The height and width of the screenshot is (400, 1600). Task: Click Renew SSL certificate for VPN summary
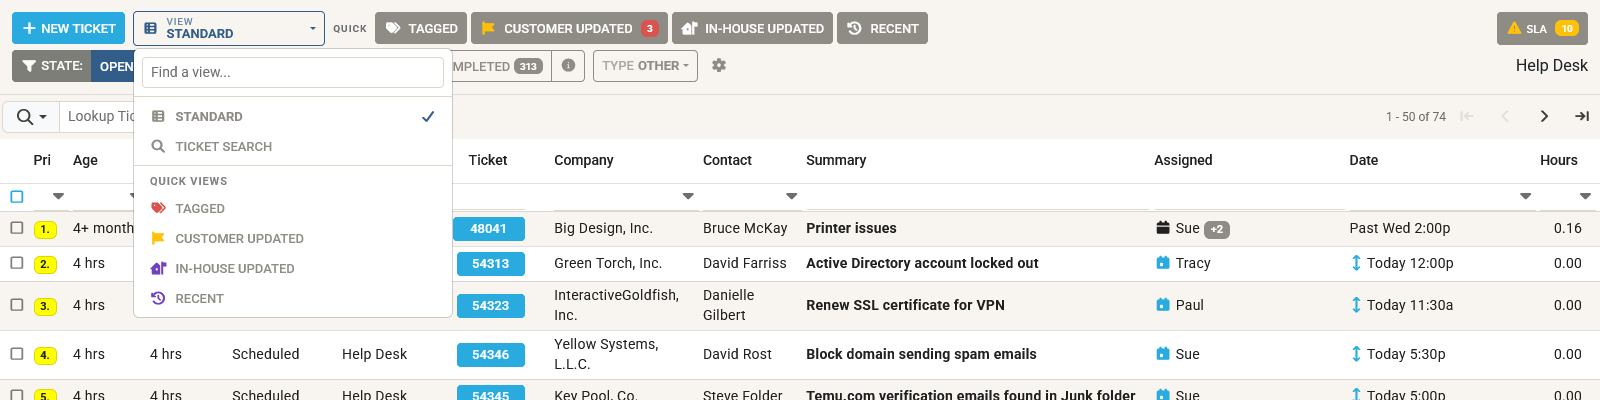(x=905, y=305)
